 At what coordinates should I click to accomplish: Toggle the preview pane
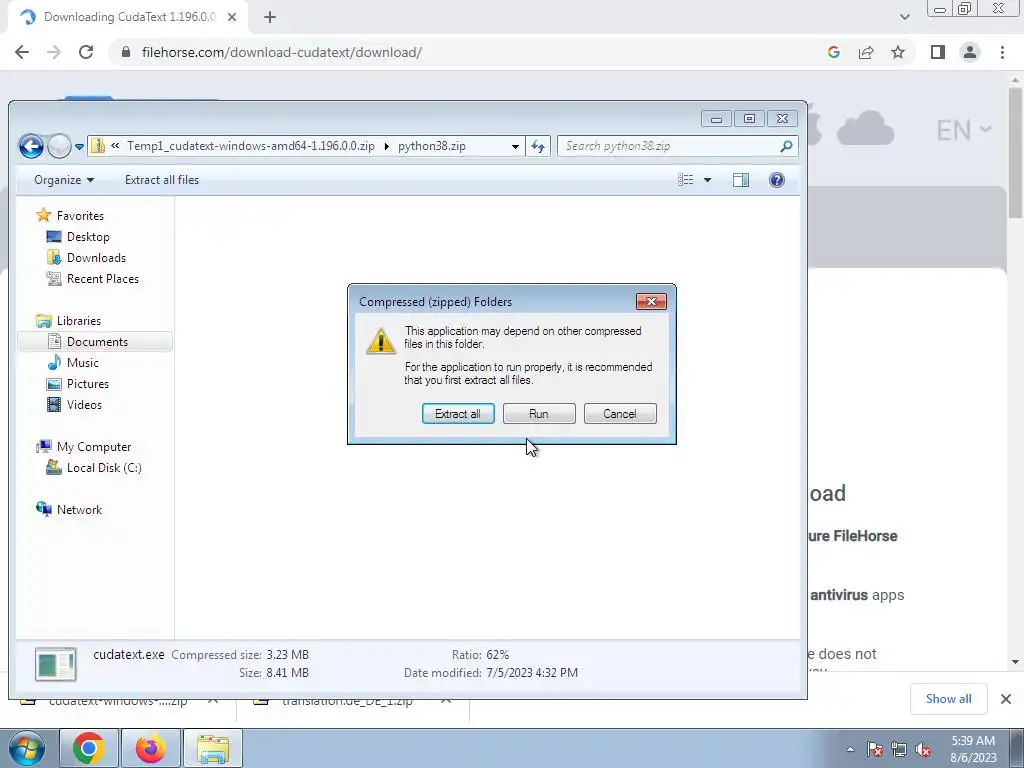741,180
